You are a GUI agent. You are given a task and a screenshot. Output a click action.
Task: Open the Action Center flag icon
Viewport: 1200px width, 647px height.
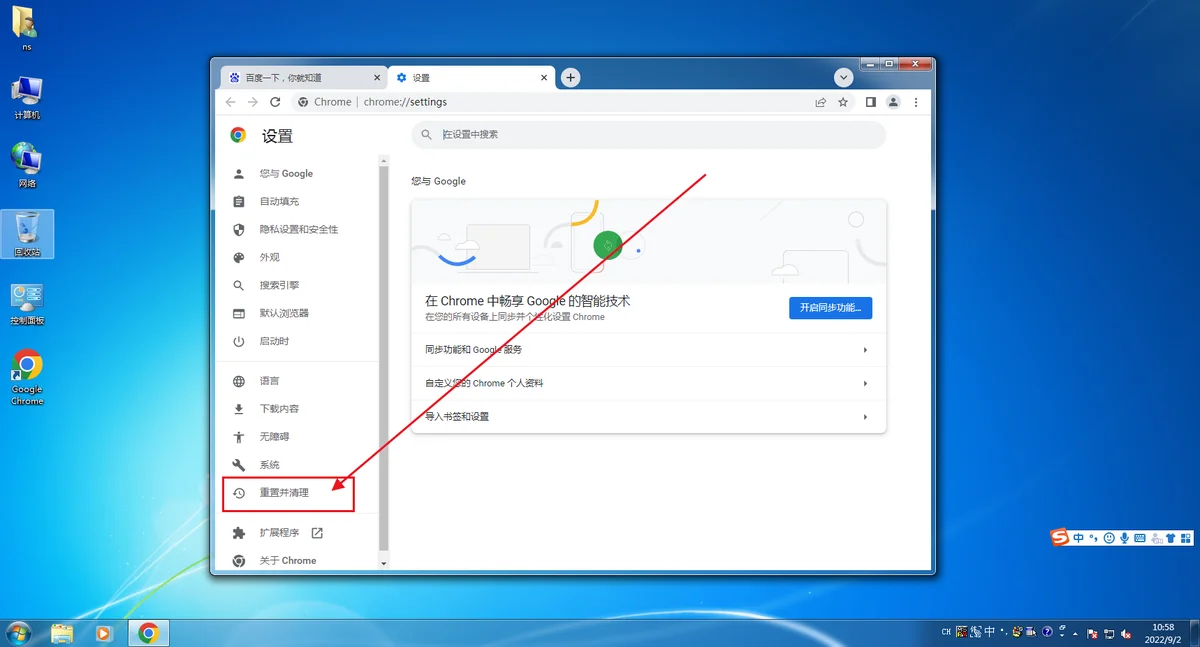[x=1092, y=634]
